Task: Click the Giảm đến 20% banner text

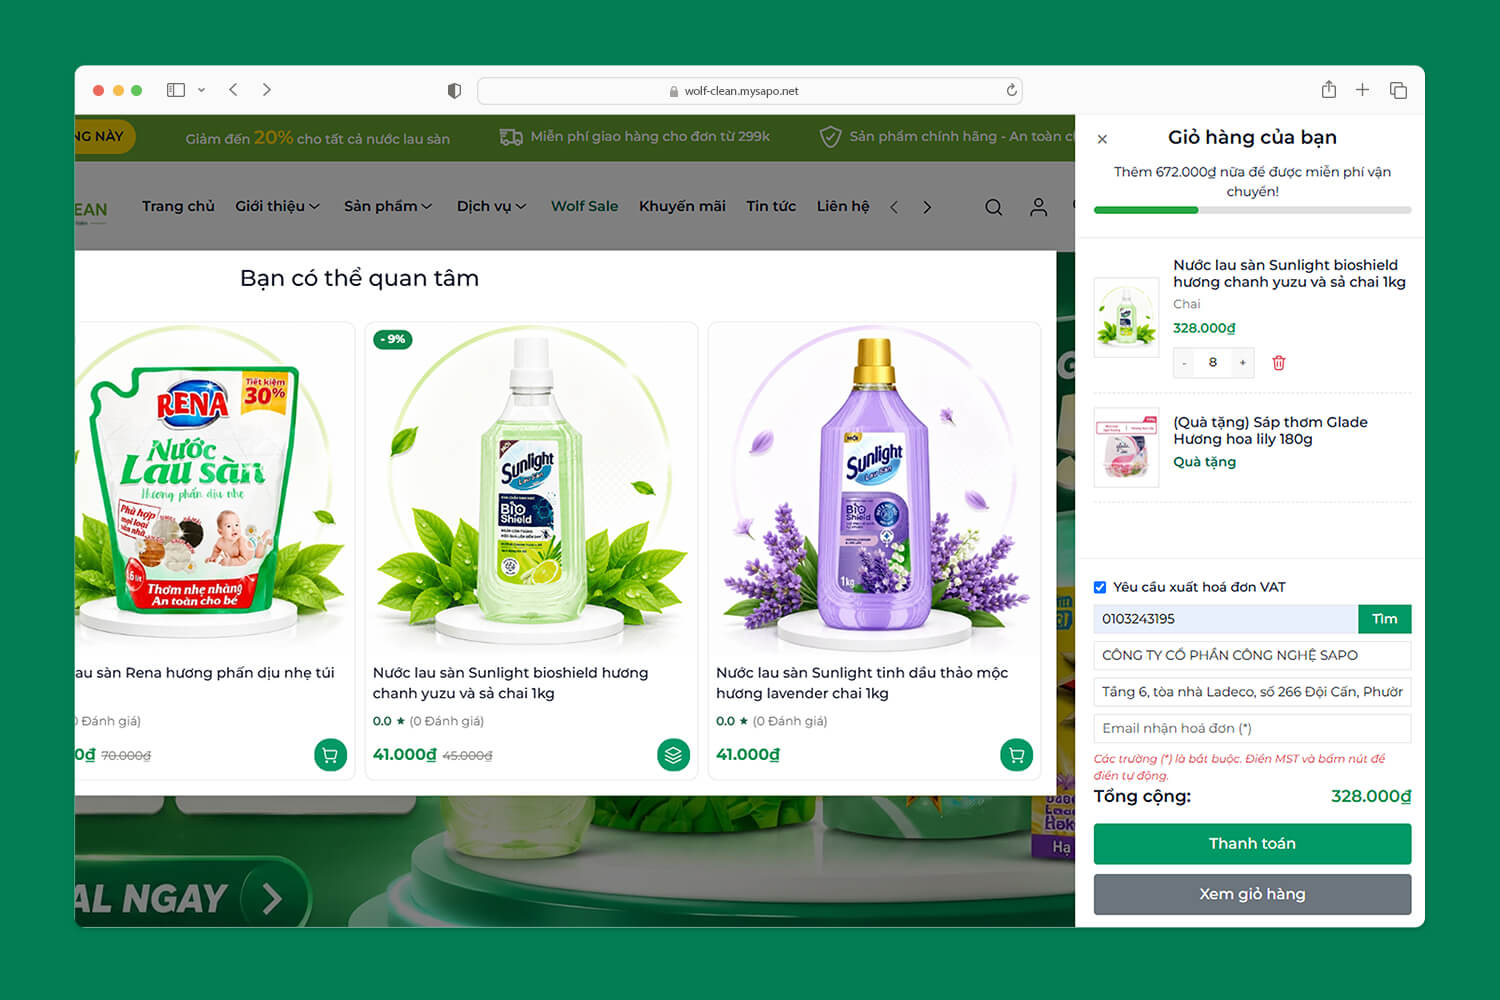Action: (318, 138)
